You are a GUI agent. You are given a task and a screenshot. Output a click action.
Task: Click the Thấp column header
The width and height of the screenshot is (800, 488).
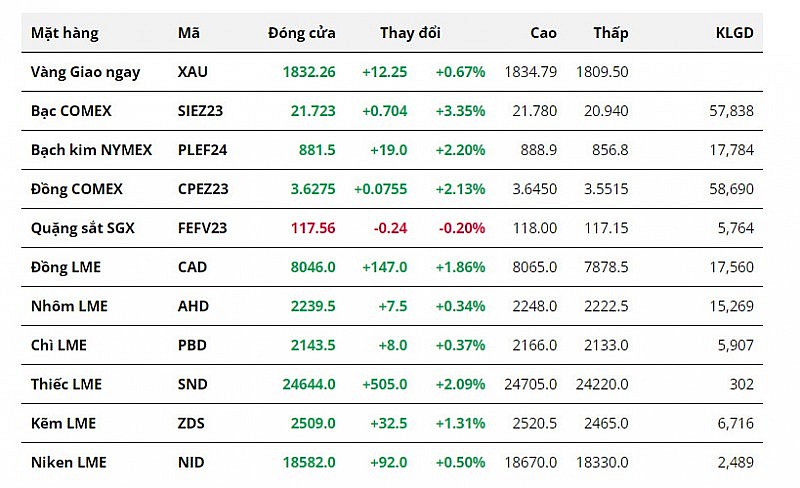pos(610,33)
